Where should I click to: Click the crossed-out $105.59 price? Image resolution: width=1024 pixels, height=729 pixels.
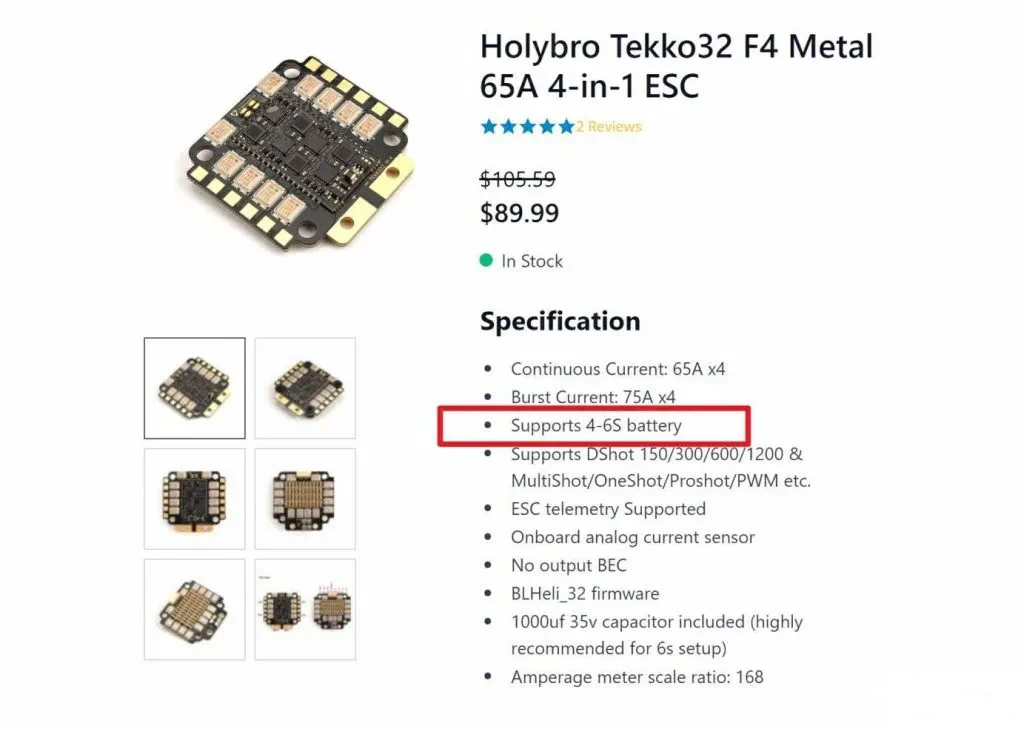point(517,179)
